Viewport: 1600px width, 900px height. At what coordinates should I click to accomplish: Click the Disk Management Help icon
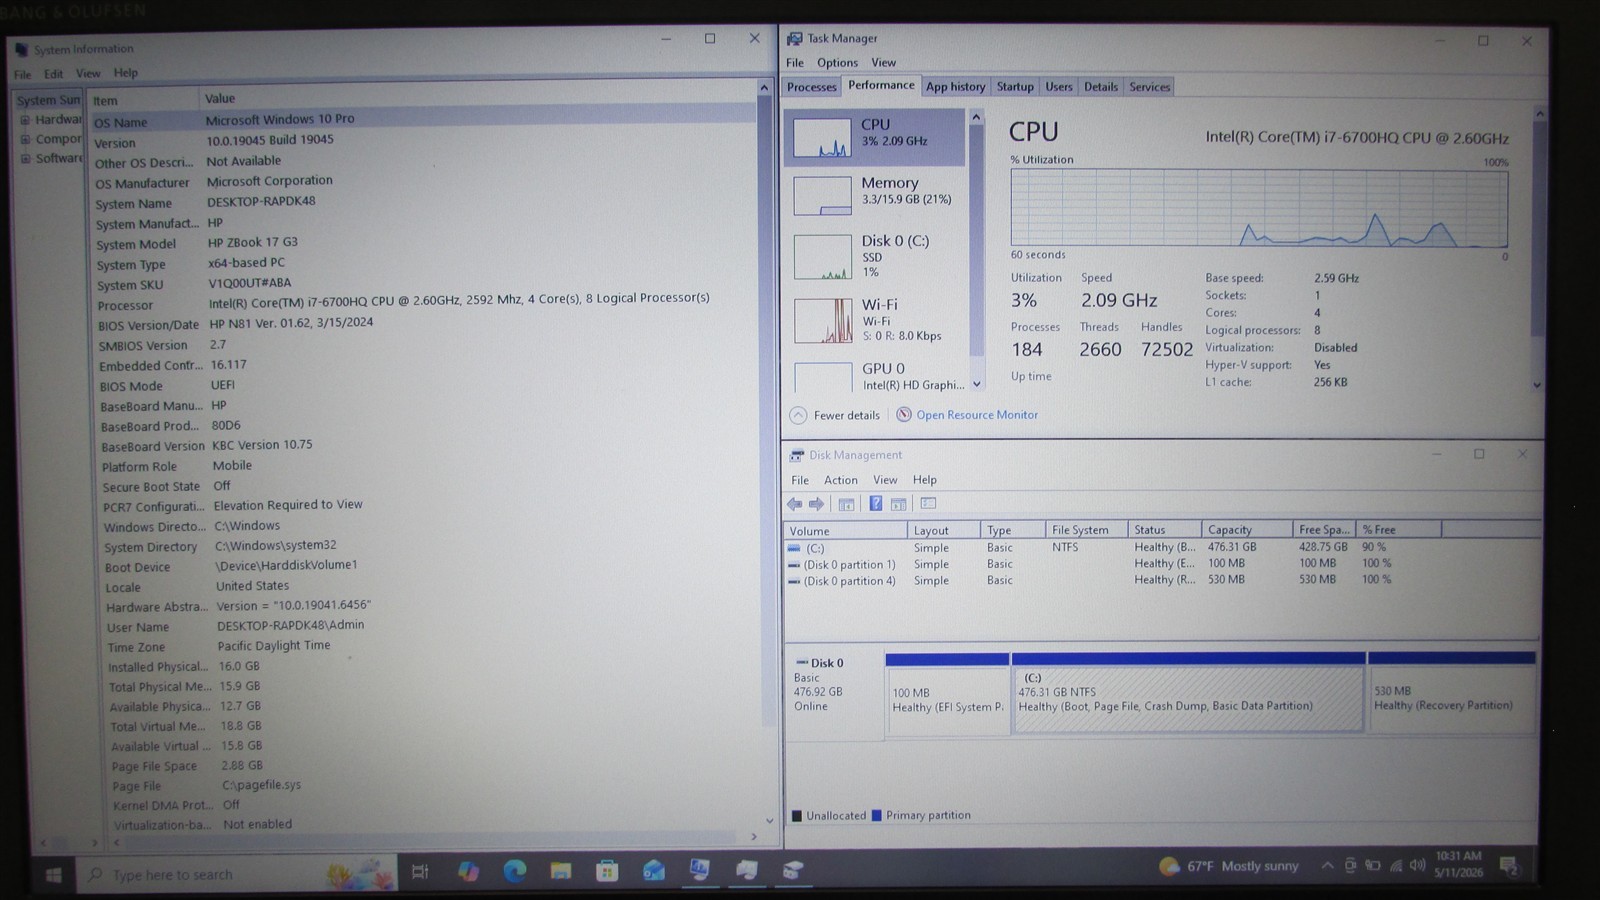click(x=875, y=504)
